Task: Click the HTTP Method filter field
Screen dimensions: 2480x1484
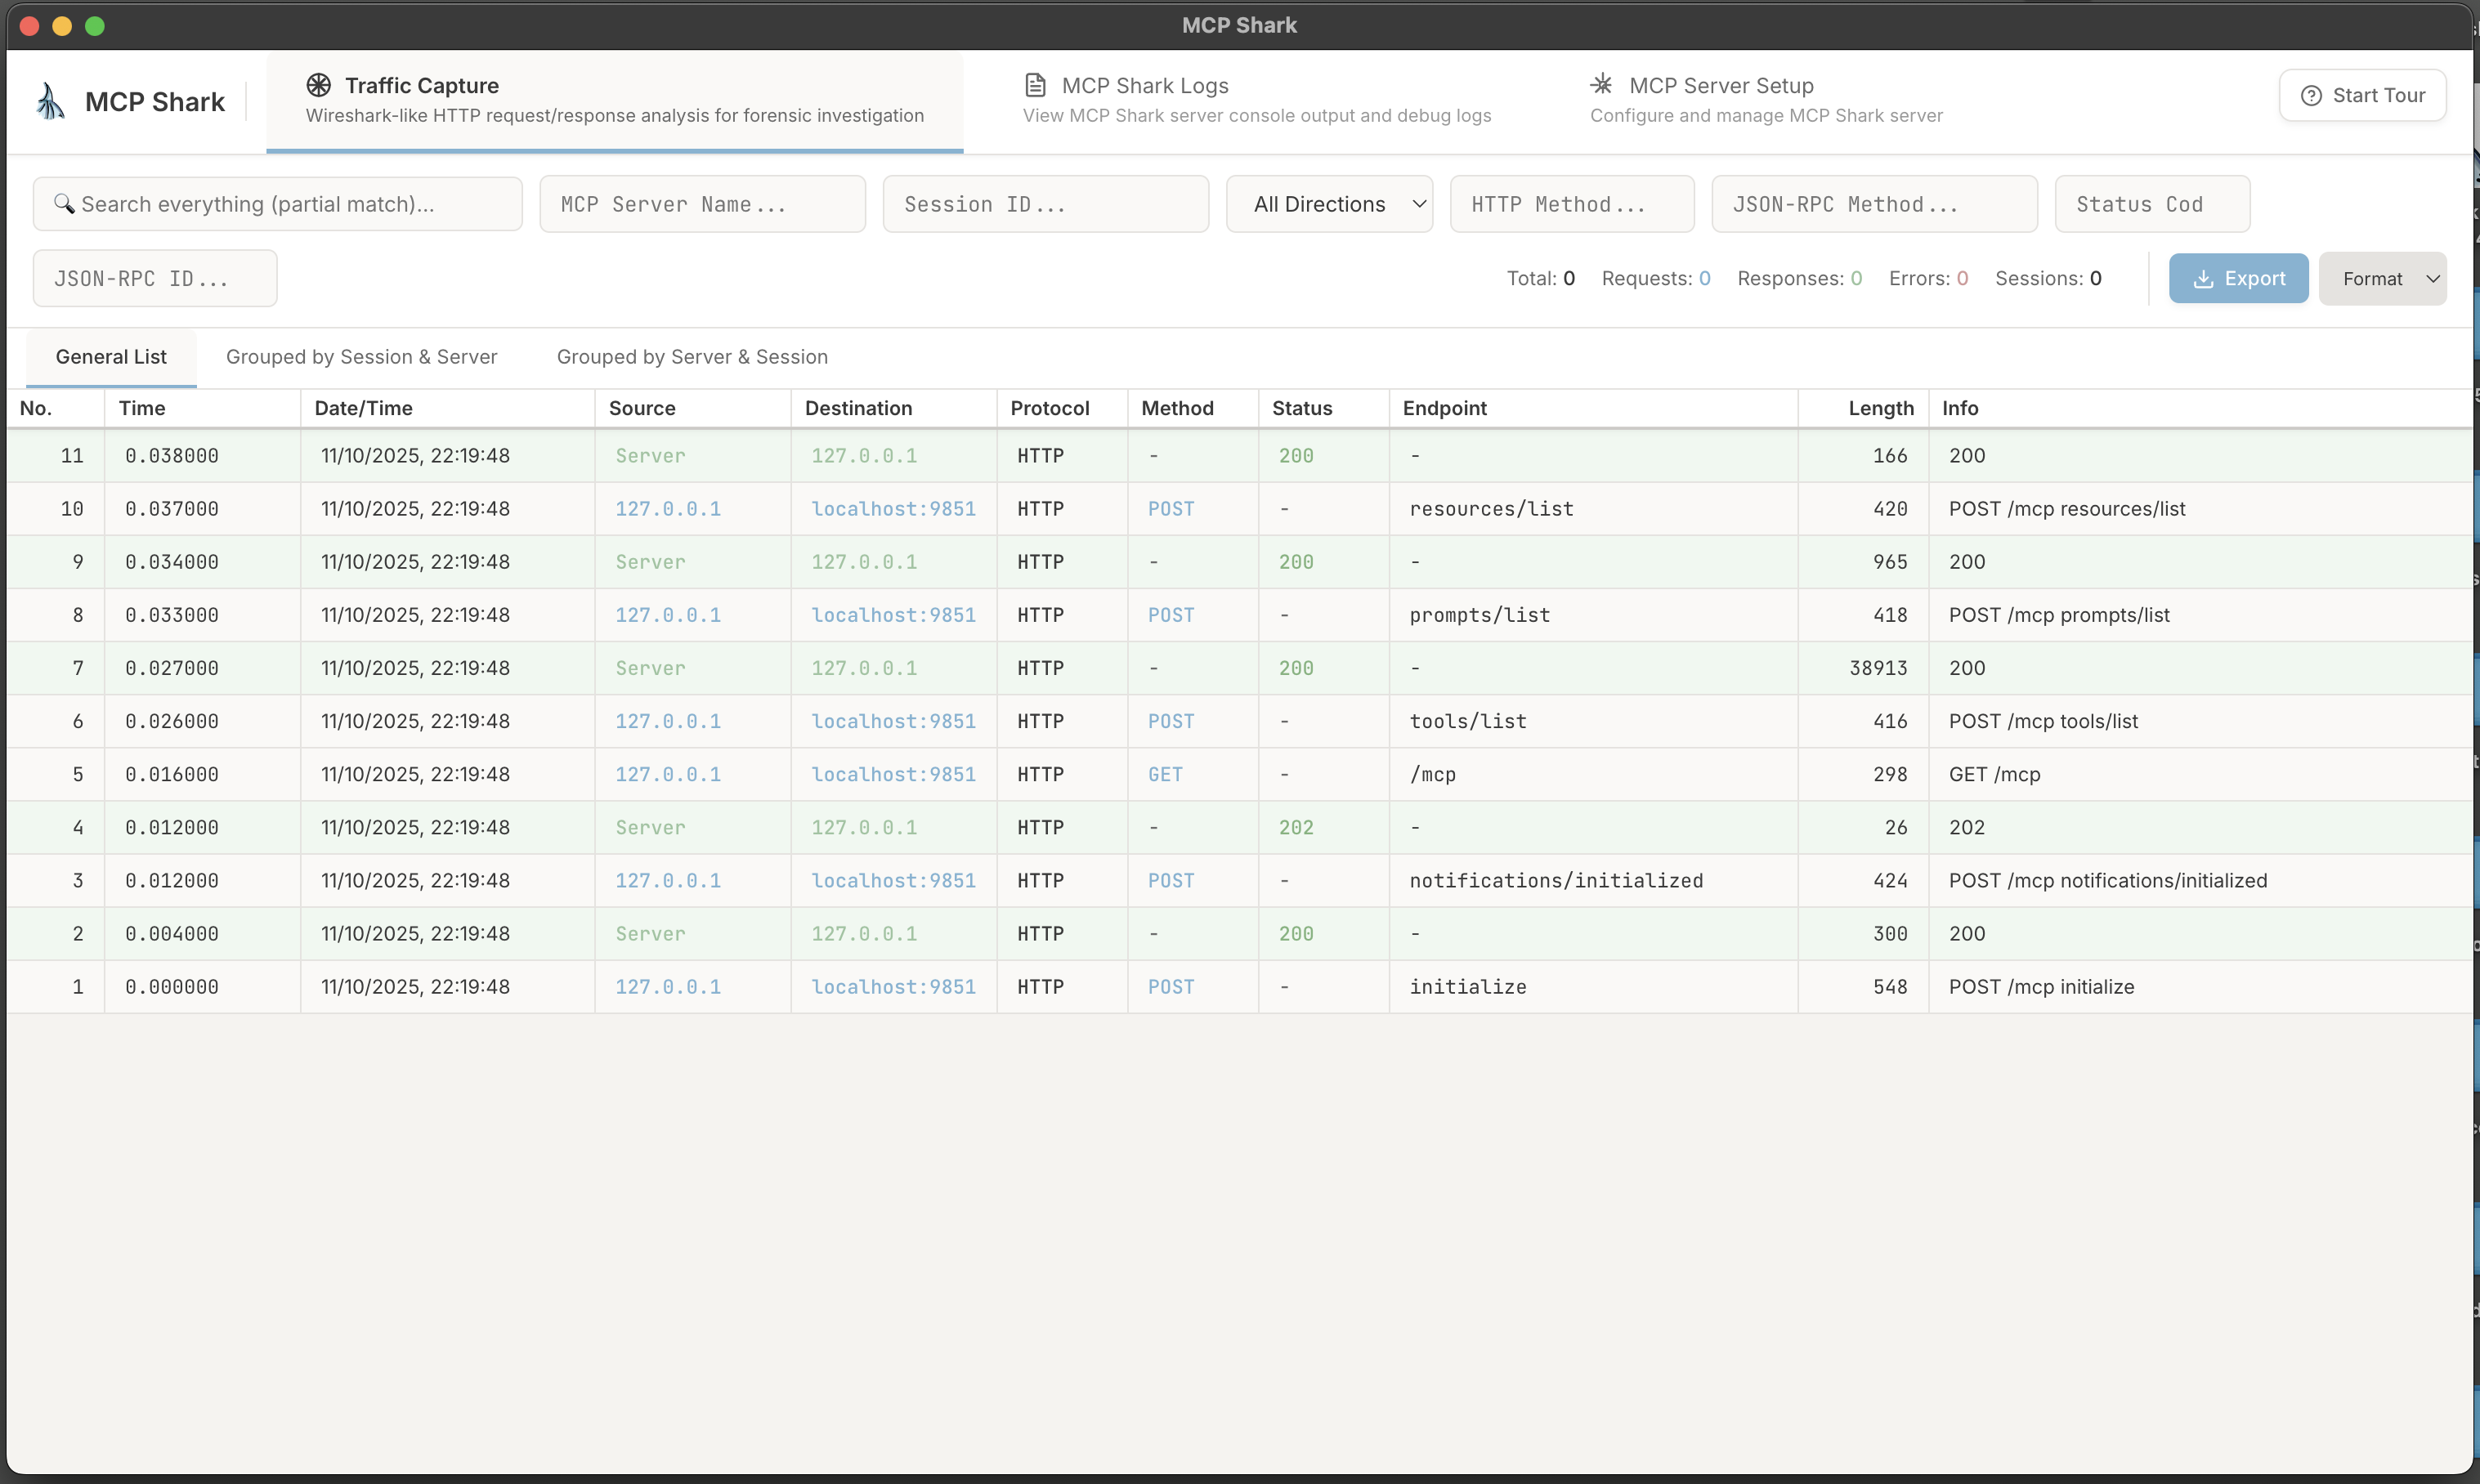Action: pos(1572,203)
